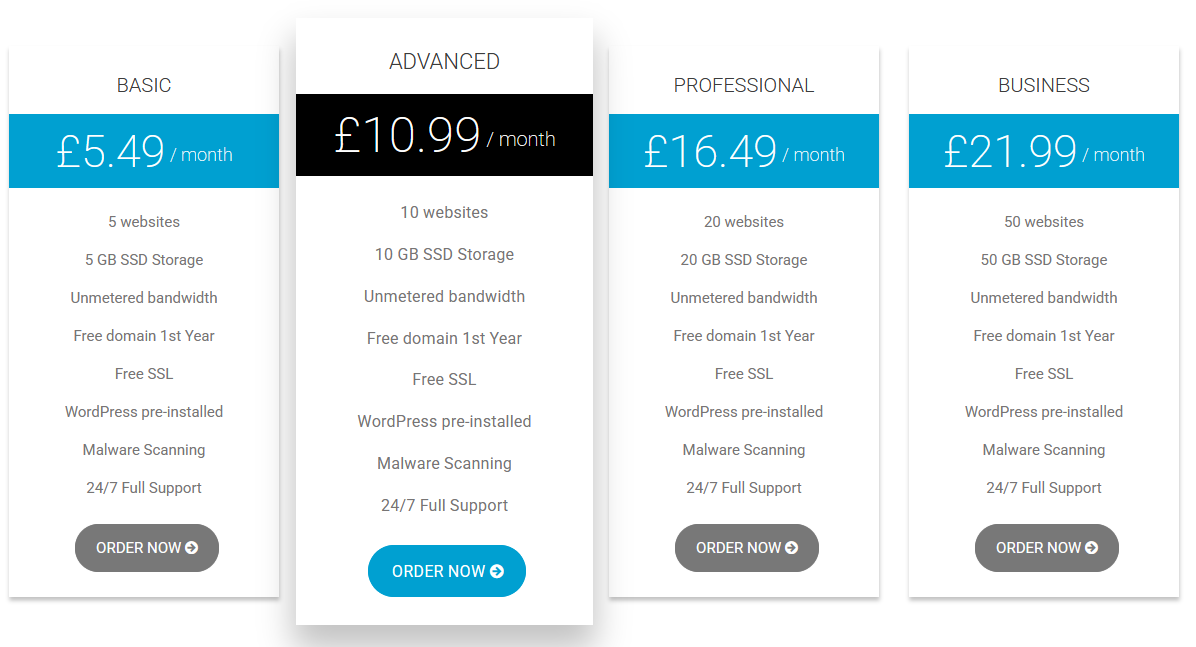Viewport: 1196px width, 647px height.
Task: Click "50 websites" in Business plan
Action: point(1044,222)
